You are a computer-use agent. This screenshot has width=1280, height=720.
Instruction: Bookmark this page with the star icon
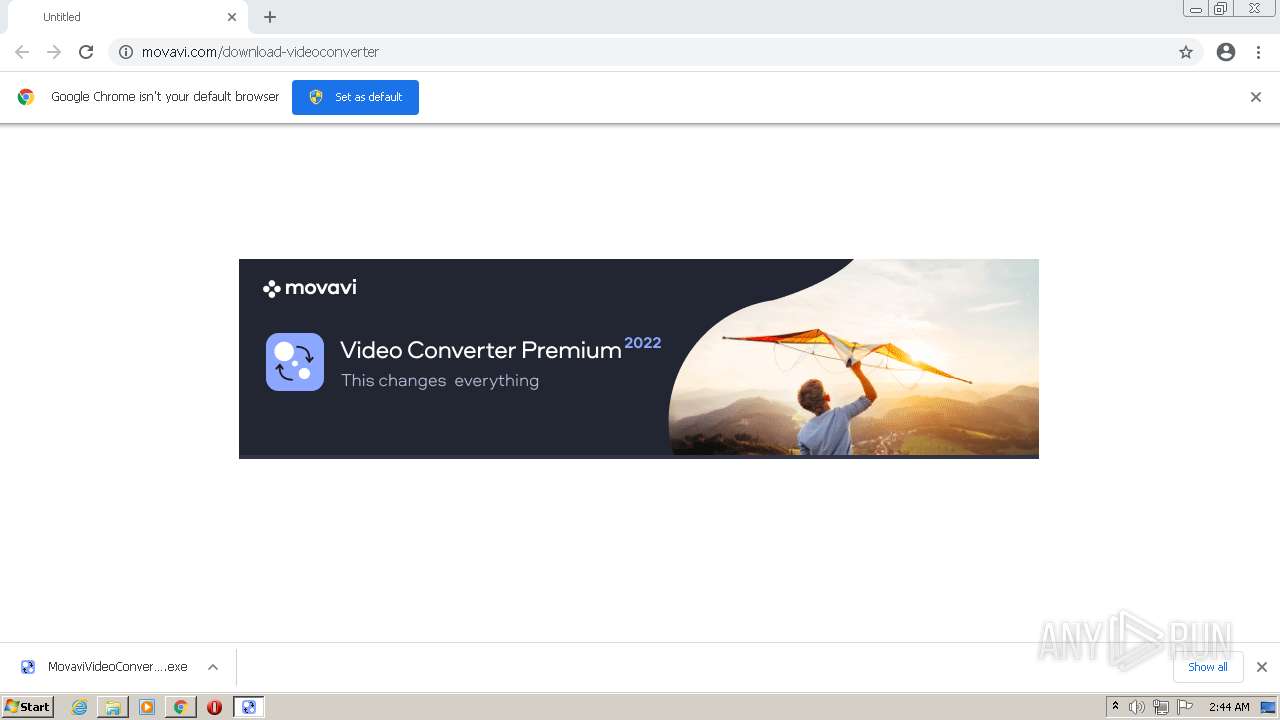coord(1186,52)
